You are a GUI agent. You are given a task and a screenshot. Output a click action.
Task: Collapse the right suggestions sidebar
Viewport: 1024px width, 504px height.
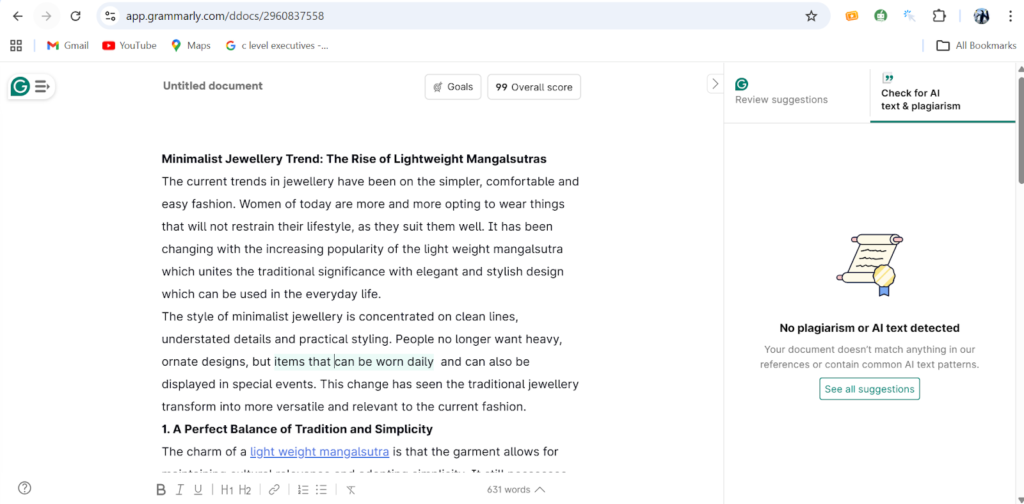[x=714, y=84]
